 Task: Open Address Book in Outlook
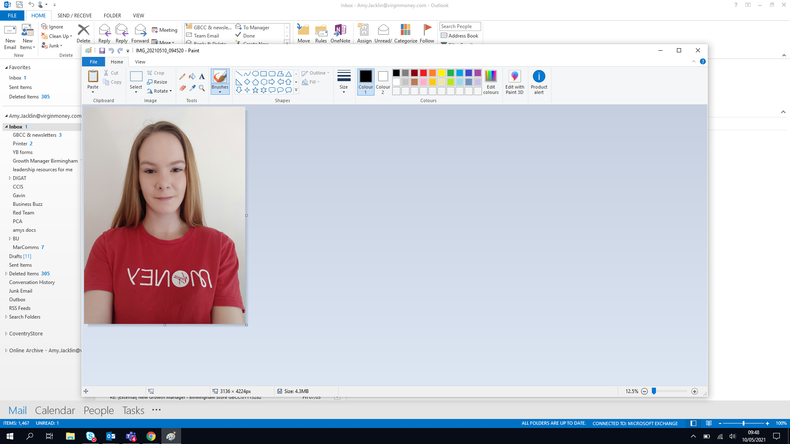[x=459, y=36]
